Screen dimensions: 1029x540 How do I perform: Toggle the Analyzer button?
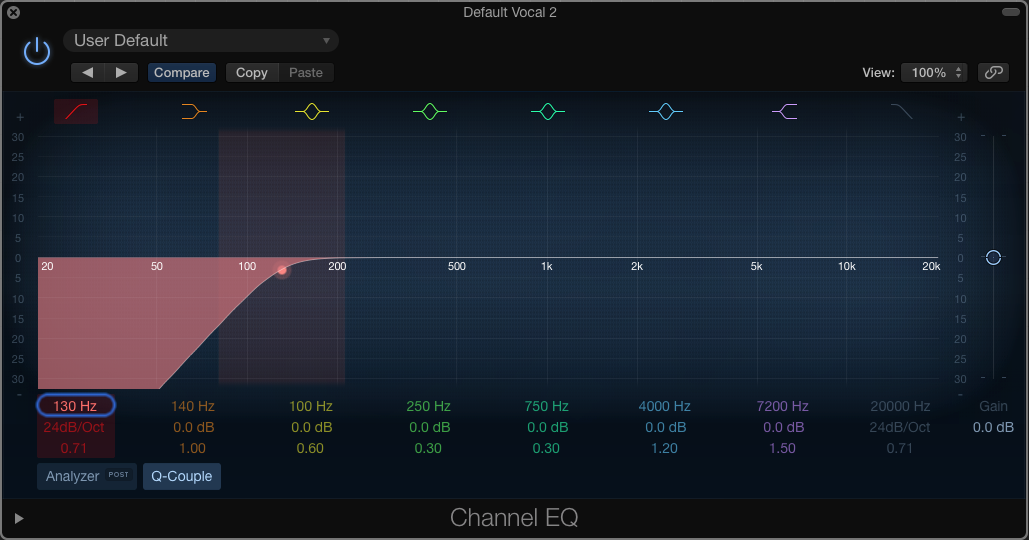click(x=87, y=476)
